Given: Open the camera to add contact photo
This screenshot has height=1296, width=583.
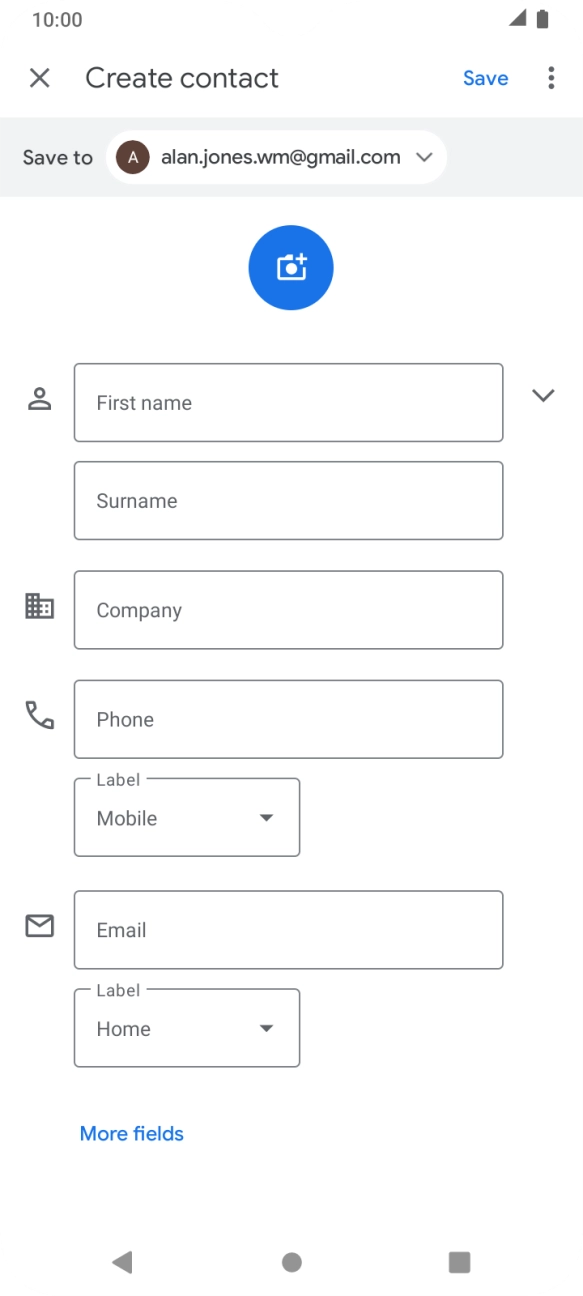Looking at the screenshot, I should 290,267.
